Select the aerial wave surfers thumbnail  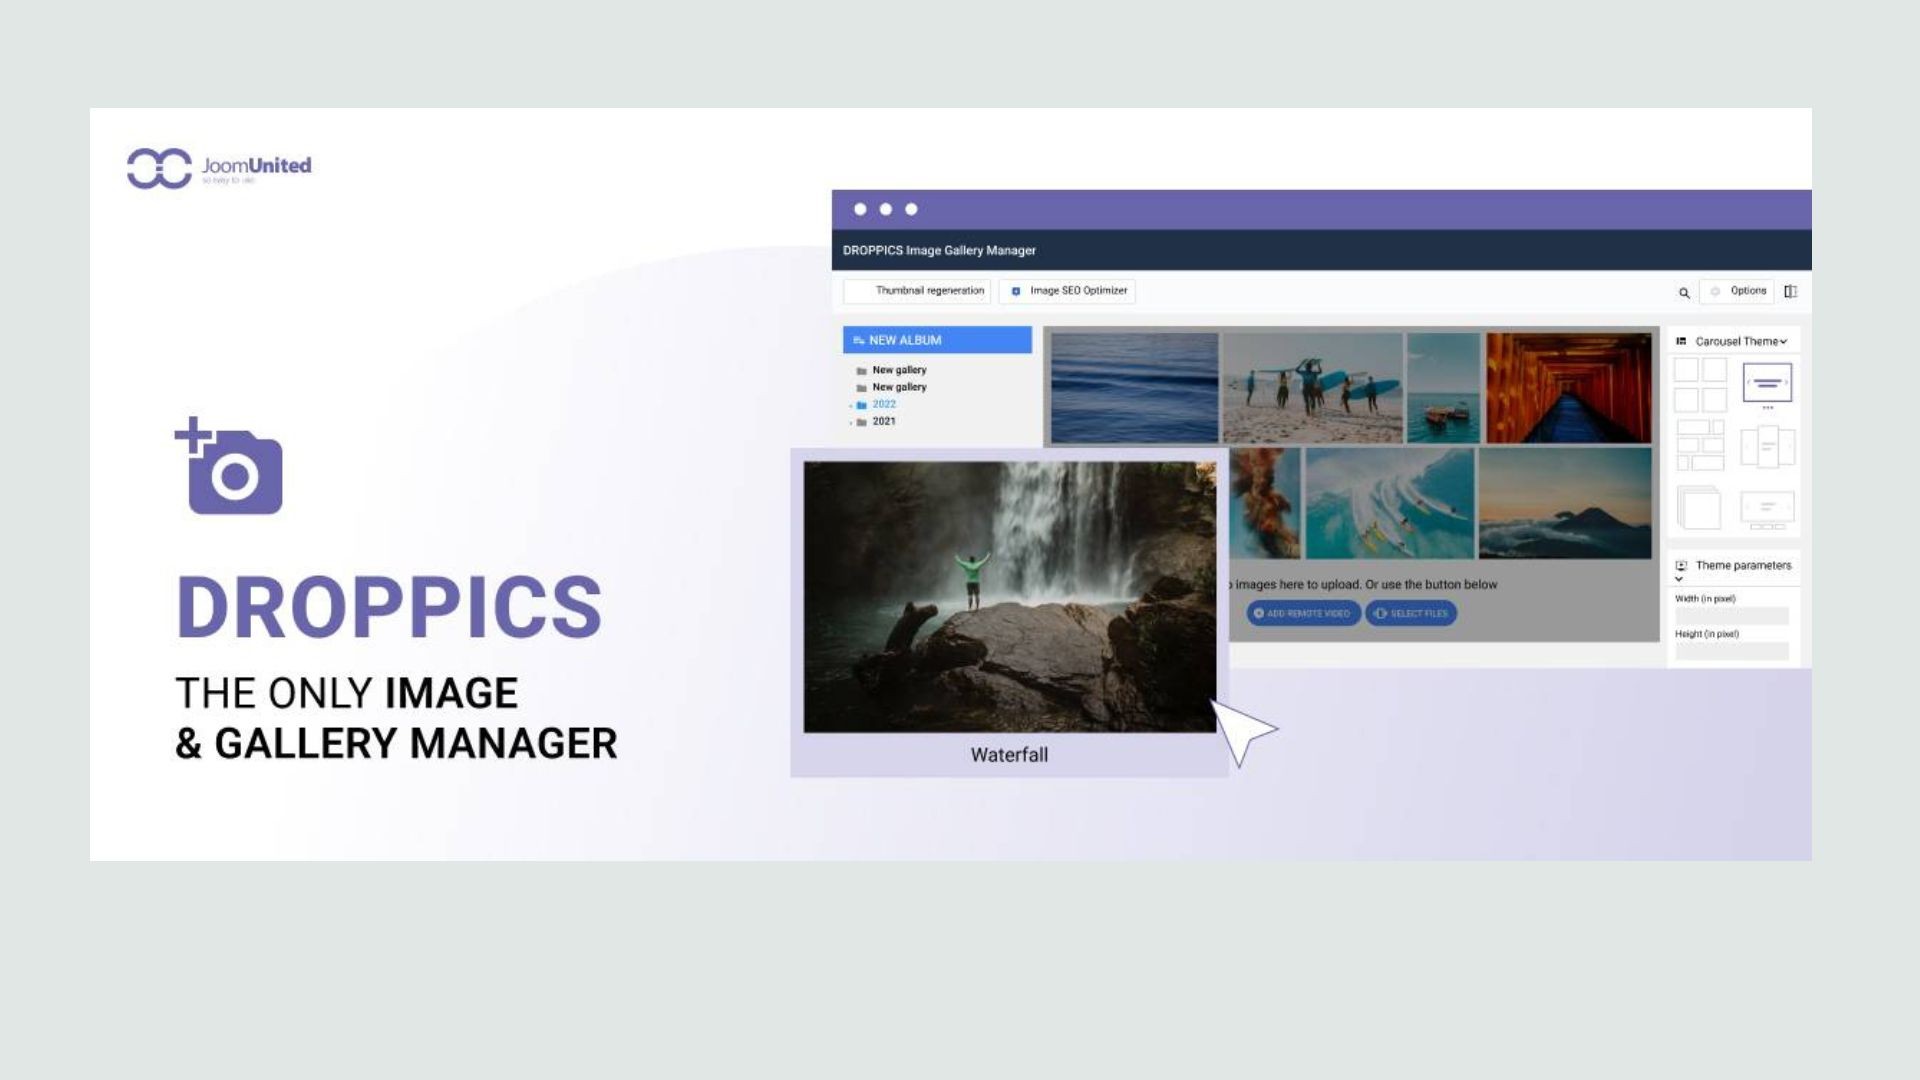click(1389, 503)
